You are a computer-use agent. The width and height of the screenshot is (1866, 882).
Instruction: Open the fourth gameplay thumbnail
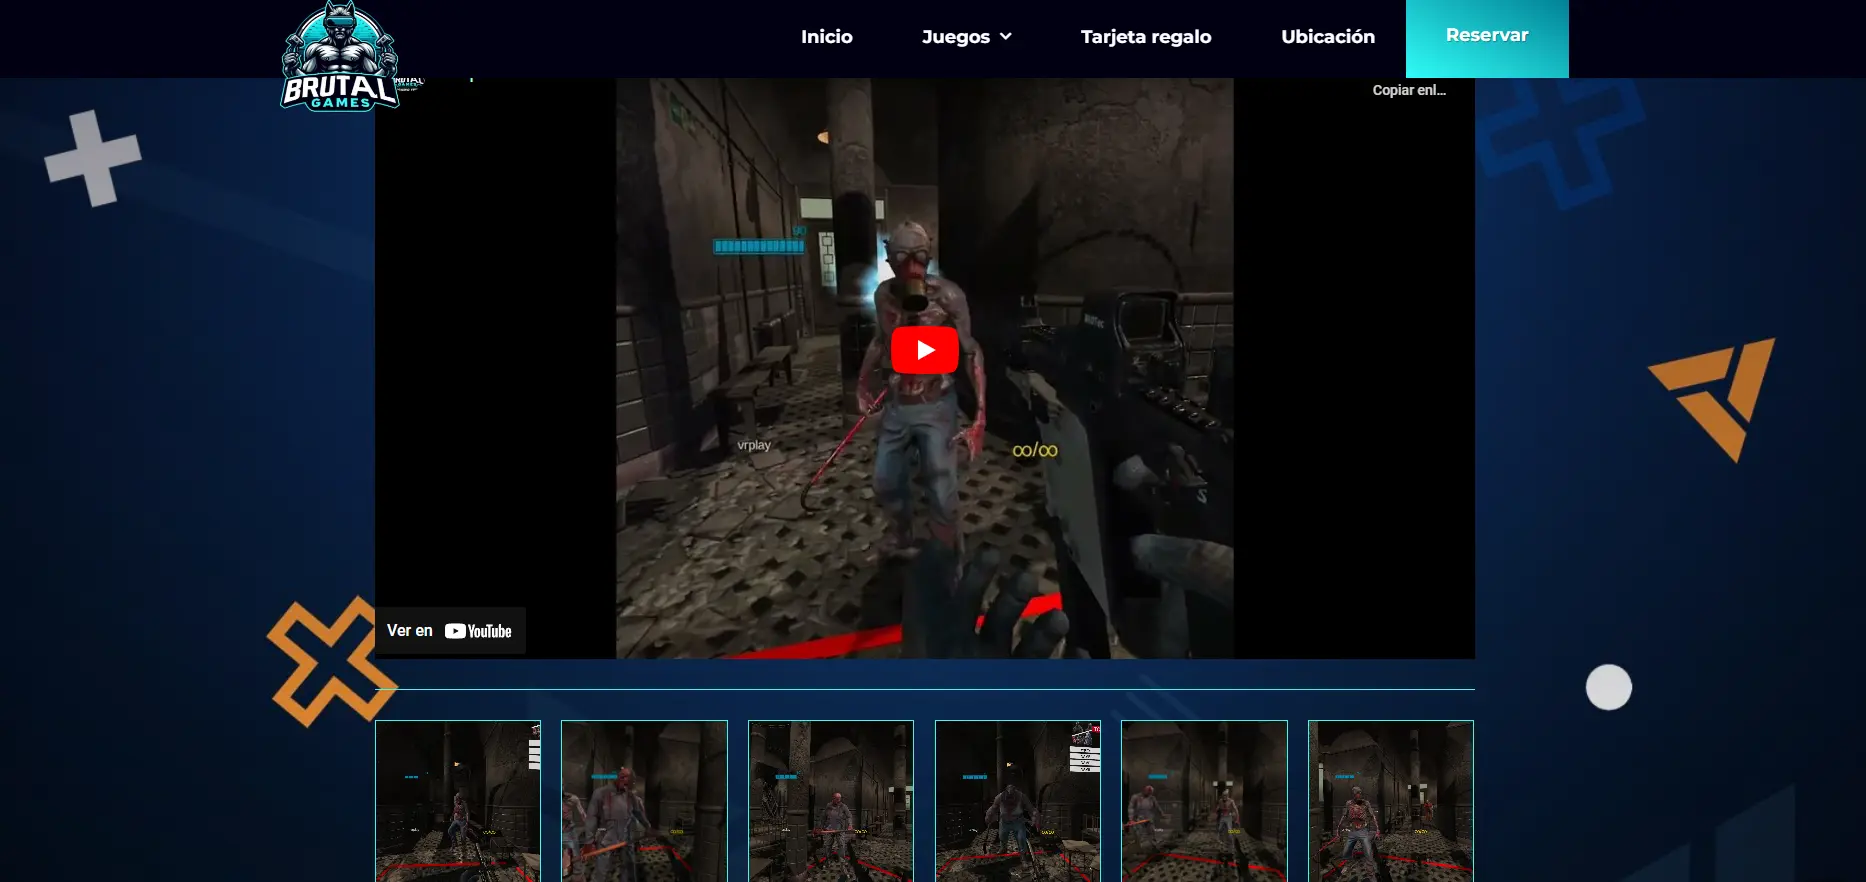click(1018, 801)
